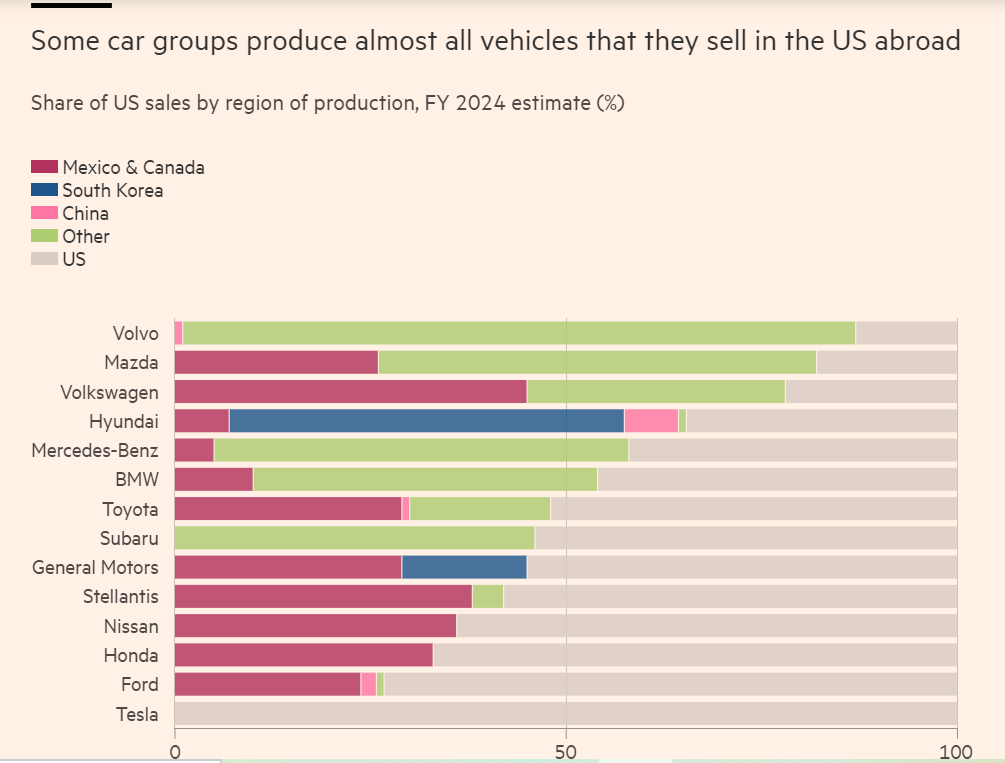Click the 50 tick label on x-axis

point(566,750)
